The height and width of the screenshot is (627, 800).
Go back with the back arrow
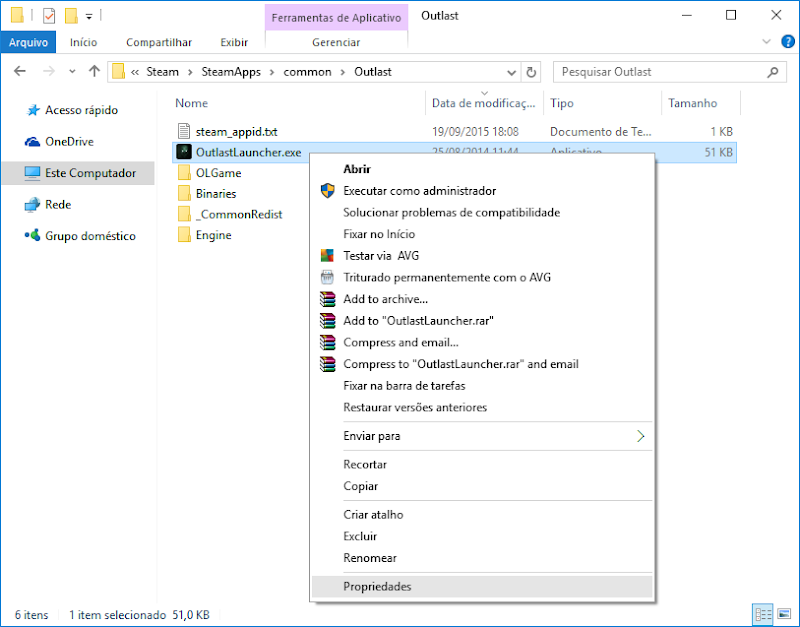pyautogui.click(x=20, y=71)
